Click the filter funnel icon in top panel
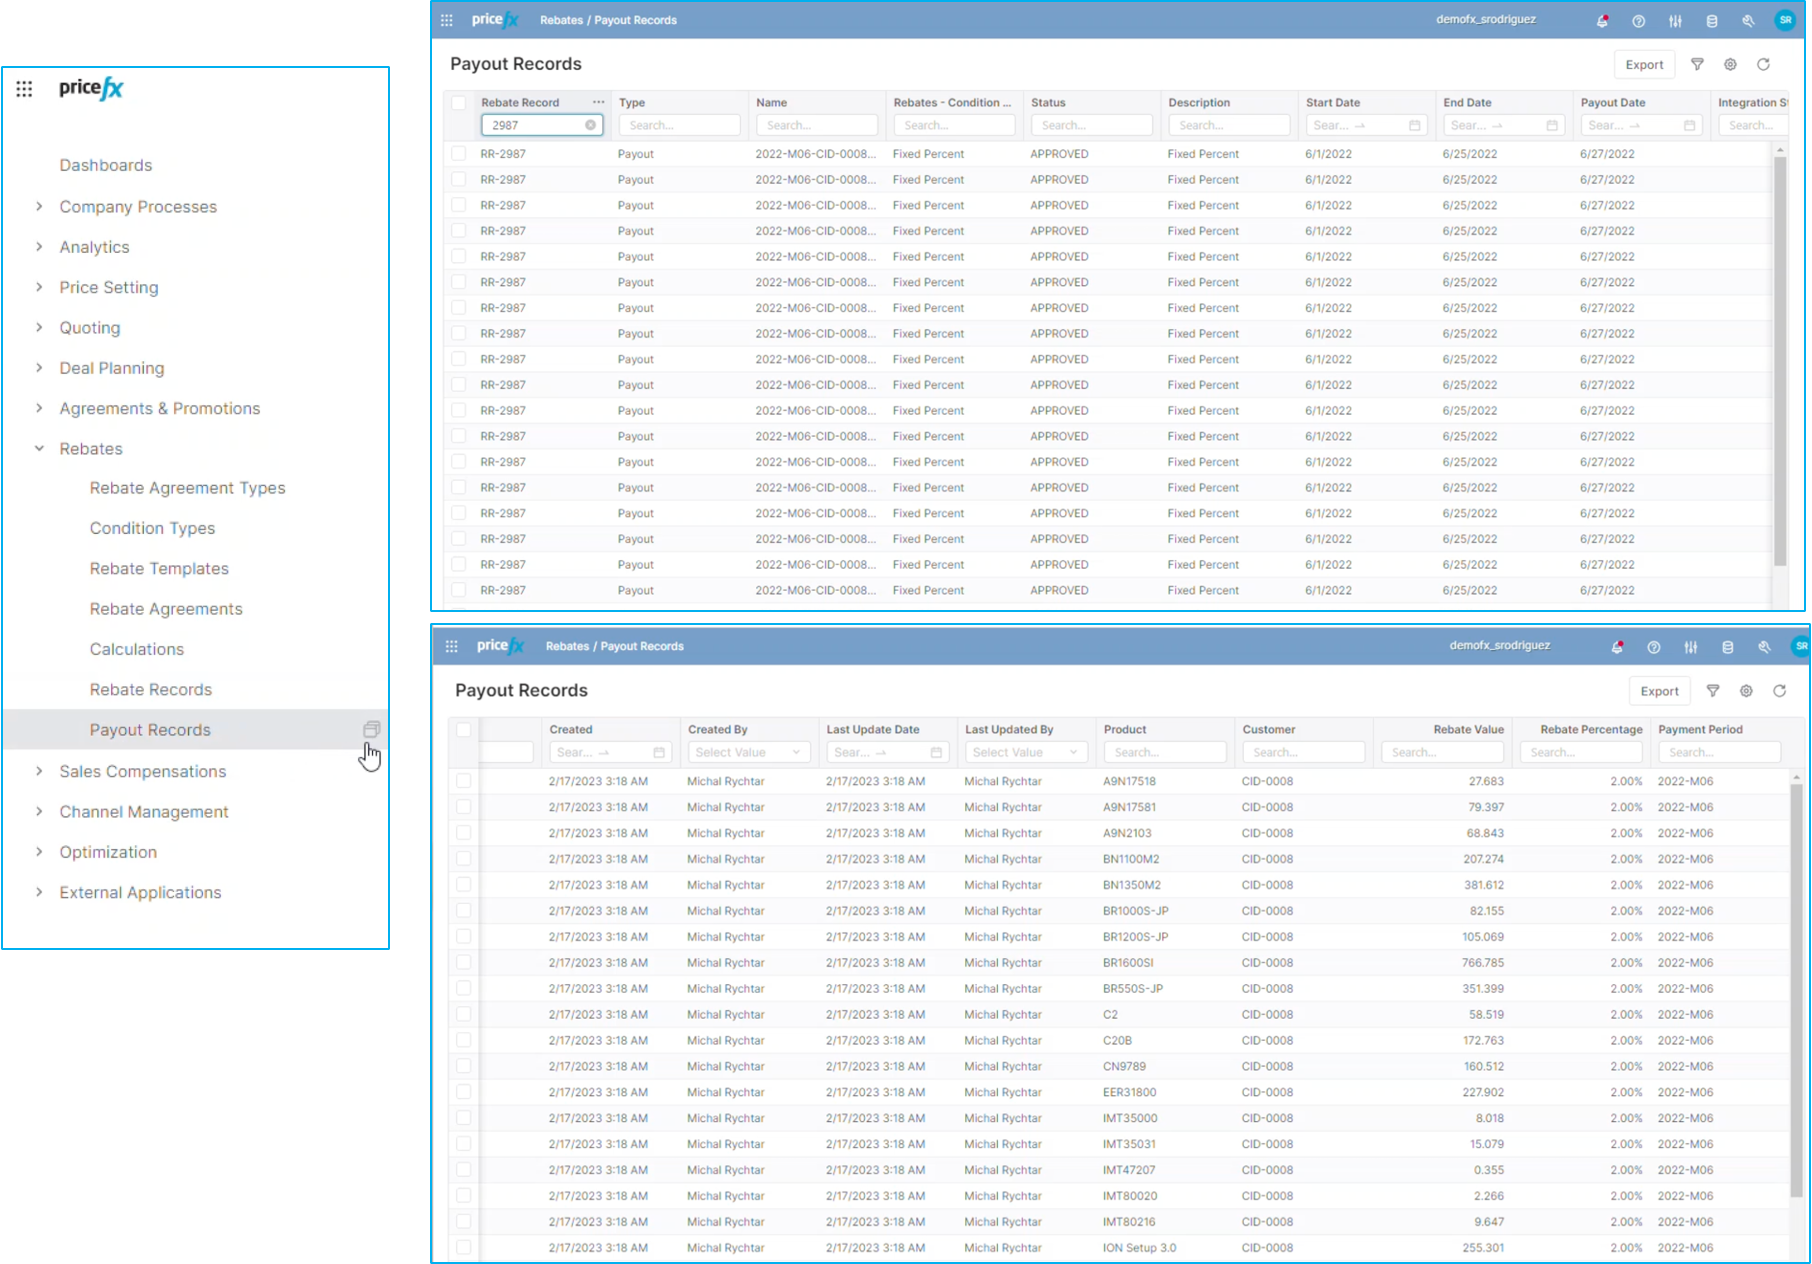Image resolution: width=1812 pixels, height=1264 pixels. click(x=1697, y=64)
